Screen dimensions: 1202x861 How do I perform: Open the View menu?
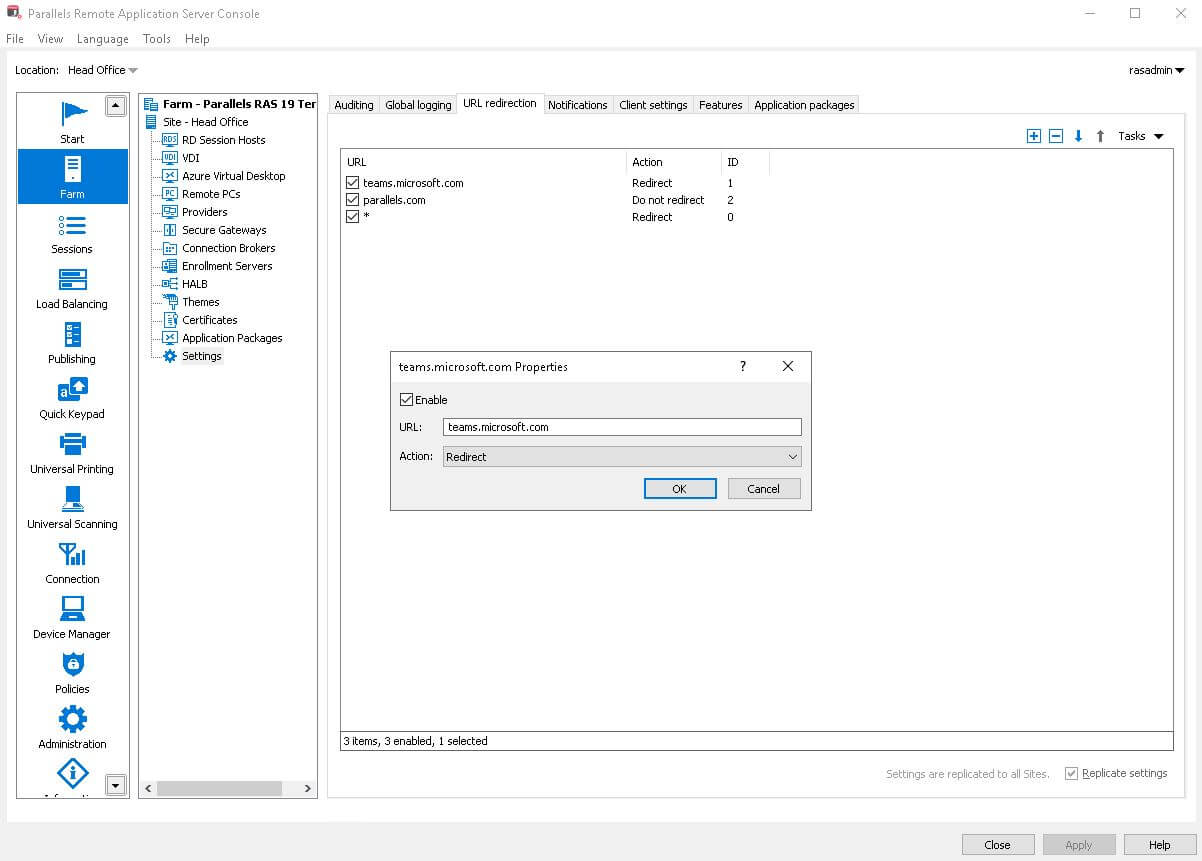point(50,39)
